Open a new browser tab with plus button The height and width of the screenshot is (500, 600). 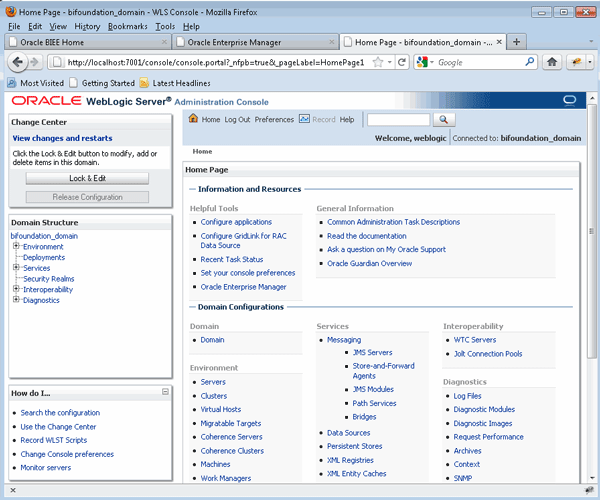click(517, 42)
